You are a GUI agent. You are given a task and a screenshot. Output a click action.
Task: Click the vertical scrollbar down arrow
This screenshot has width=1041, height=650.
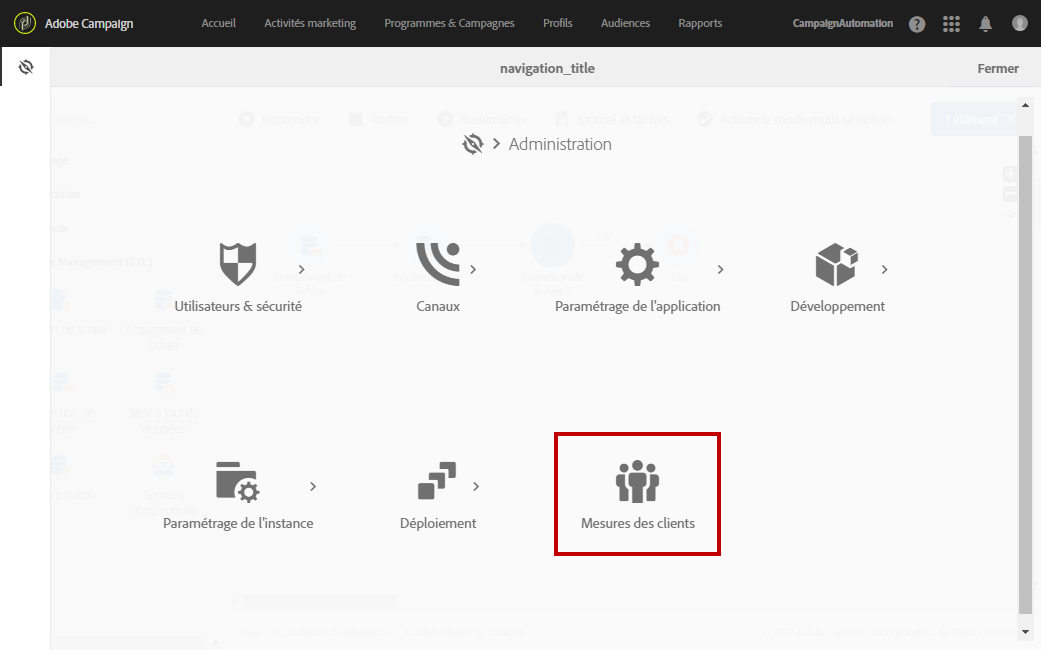coord(1025,632)
